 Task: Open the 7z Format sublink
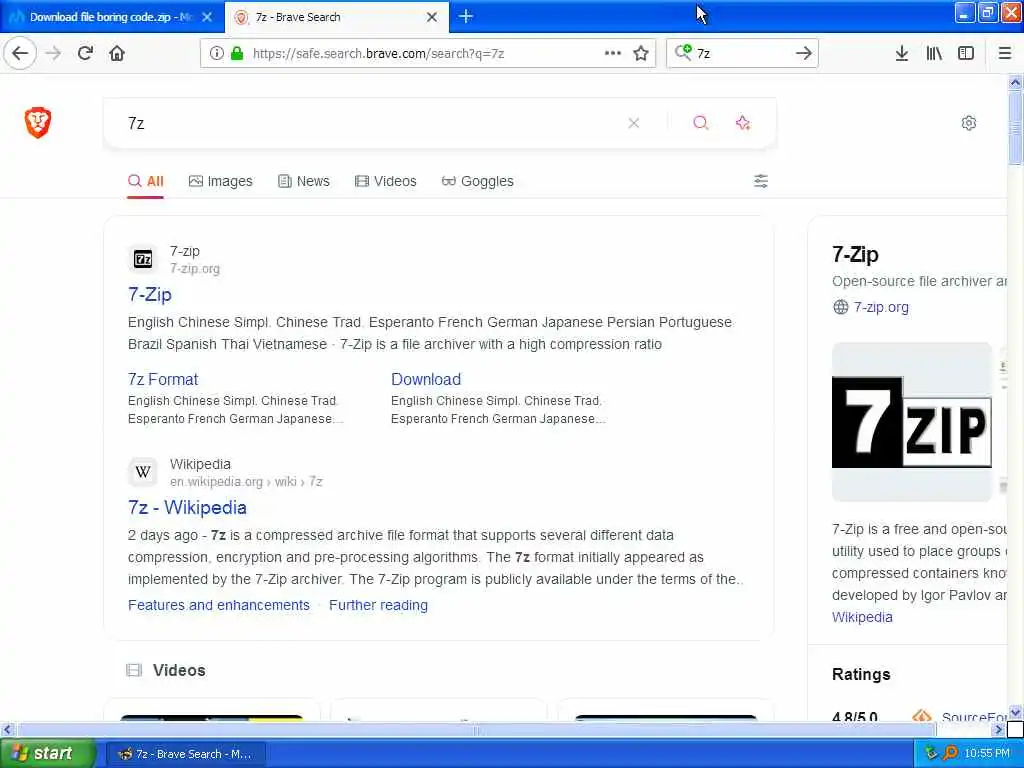(x=163, y=379)
